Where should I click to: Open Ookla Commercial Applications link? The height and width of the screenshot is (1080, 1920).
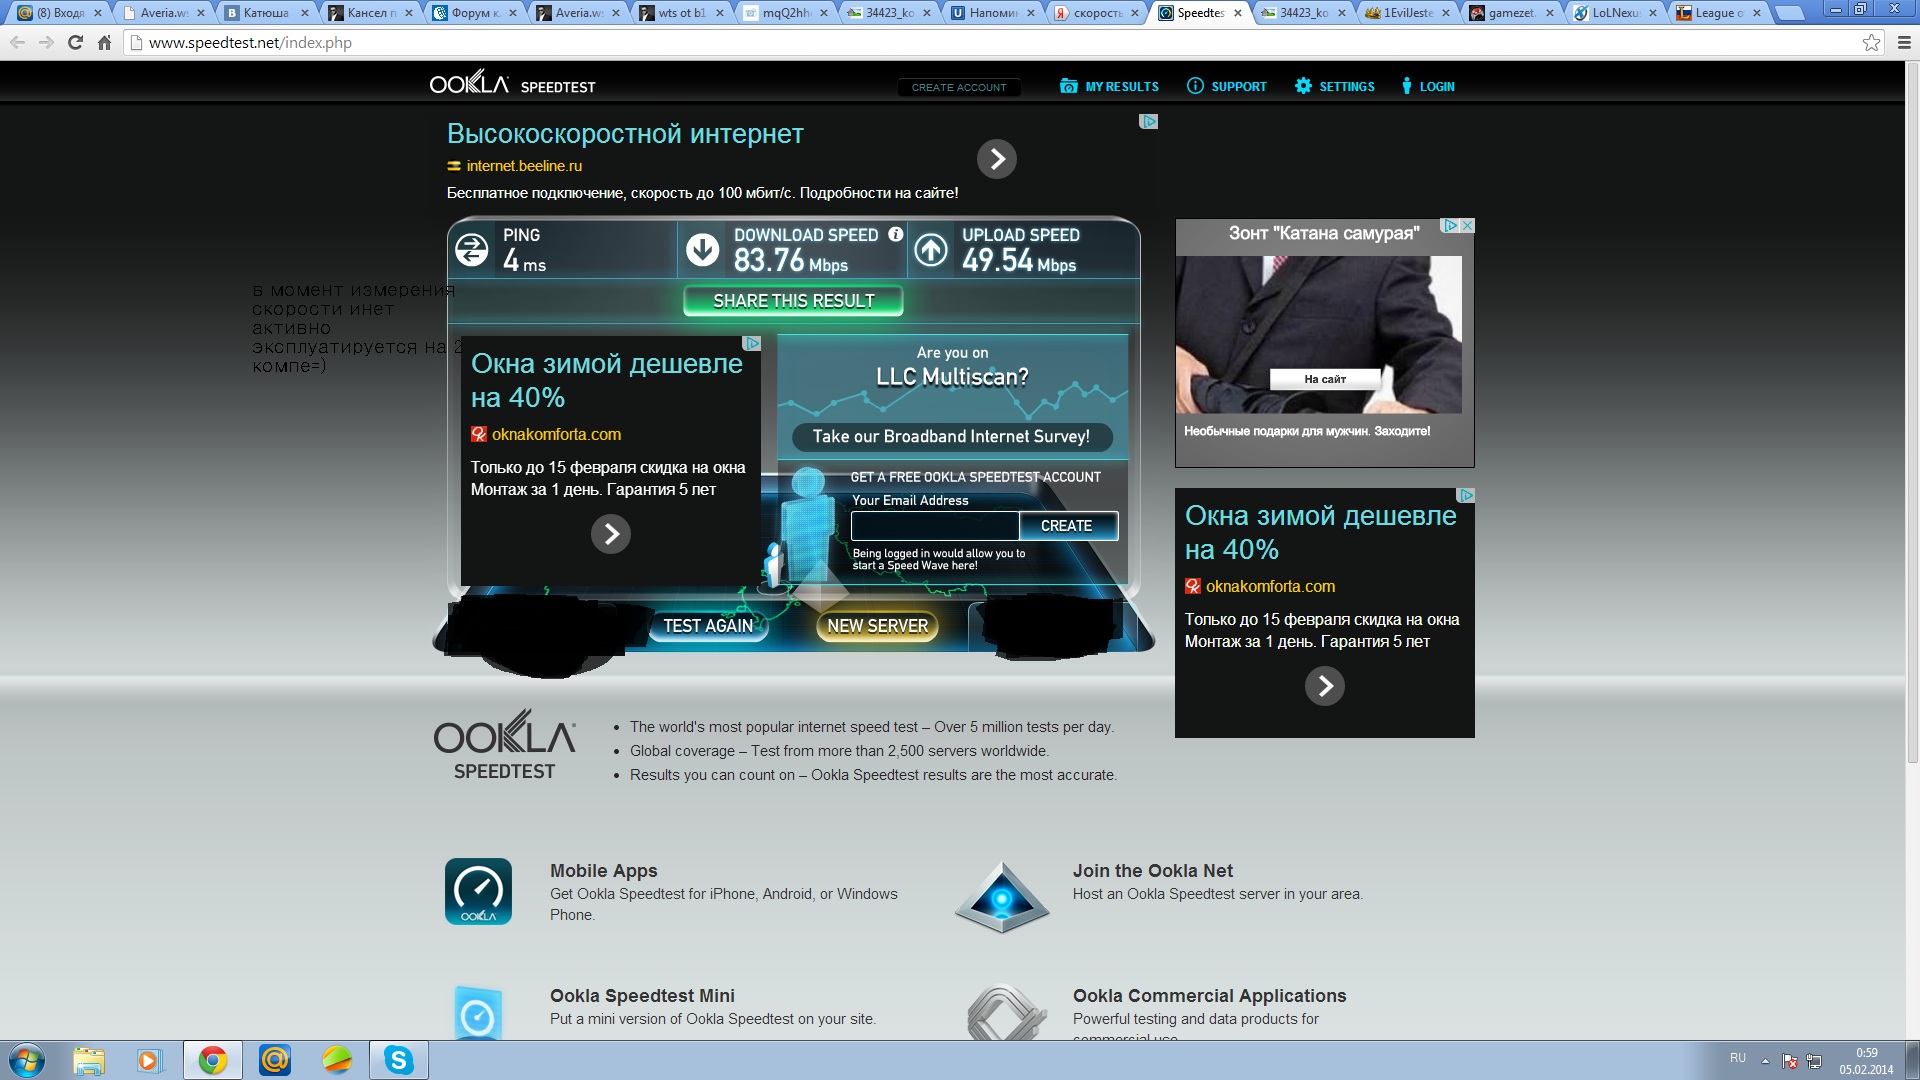(x=1209, y=995)
